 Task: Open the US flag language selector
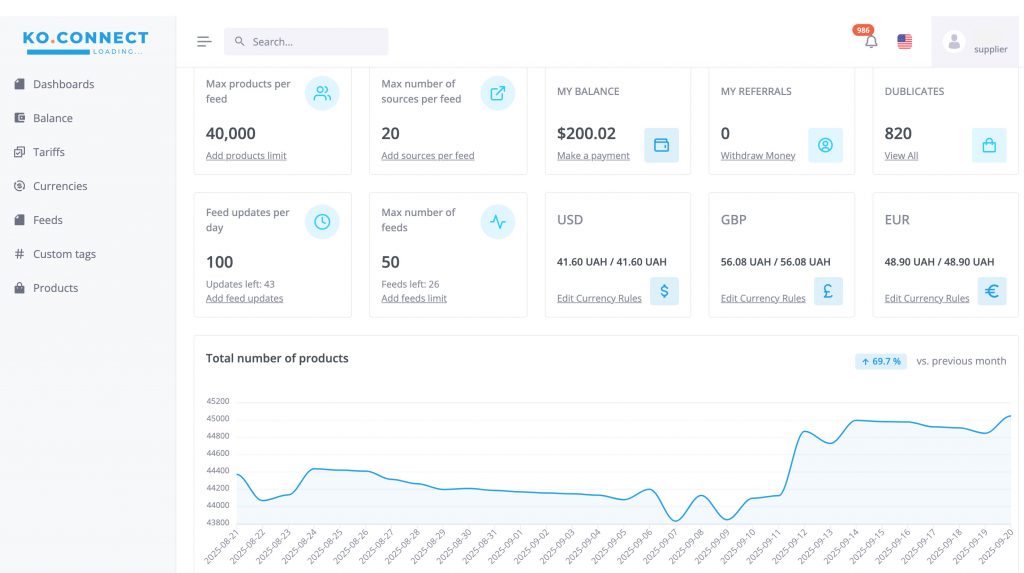pos(904,42)
